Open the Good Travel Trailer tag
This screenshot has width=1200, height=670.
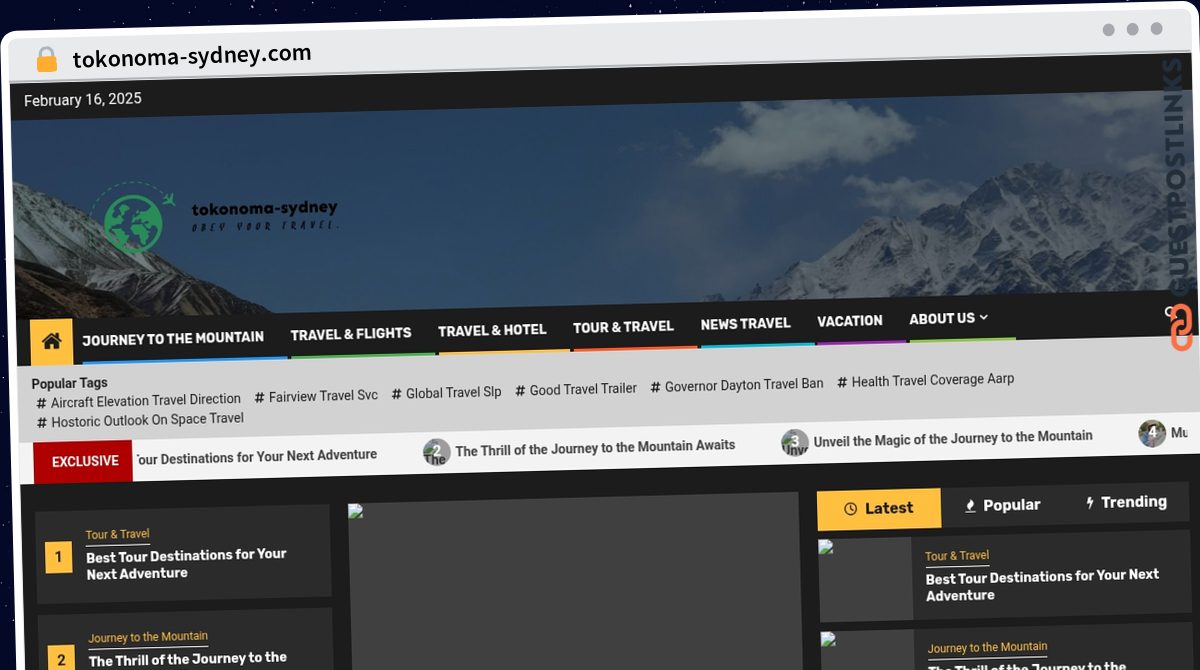583,389
